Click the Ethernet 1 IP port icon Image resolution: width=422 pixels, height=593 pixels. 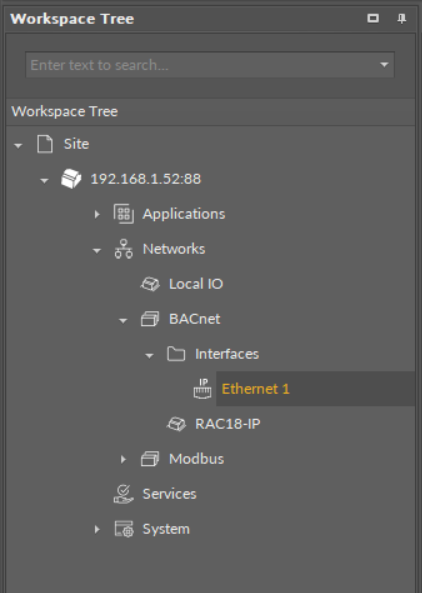point(202,389)
